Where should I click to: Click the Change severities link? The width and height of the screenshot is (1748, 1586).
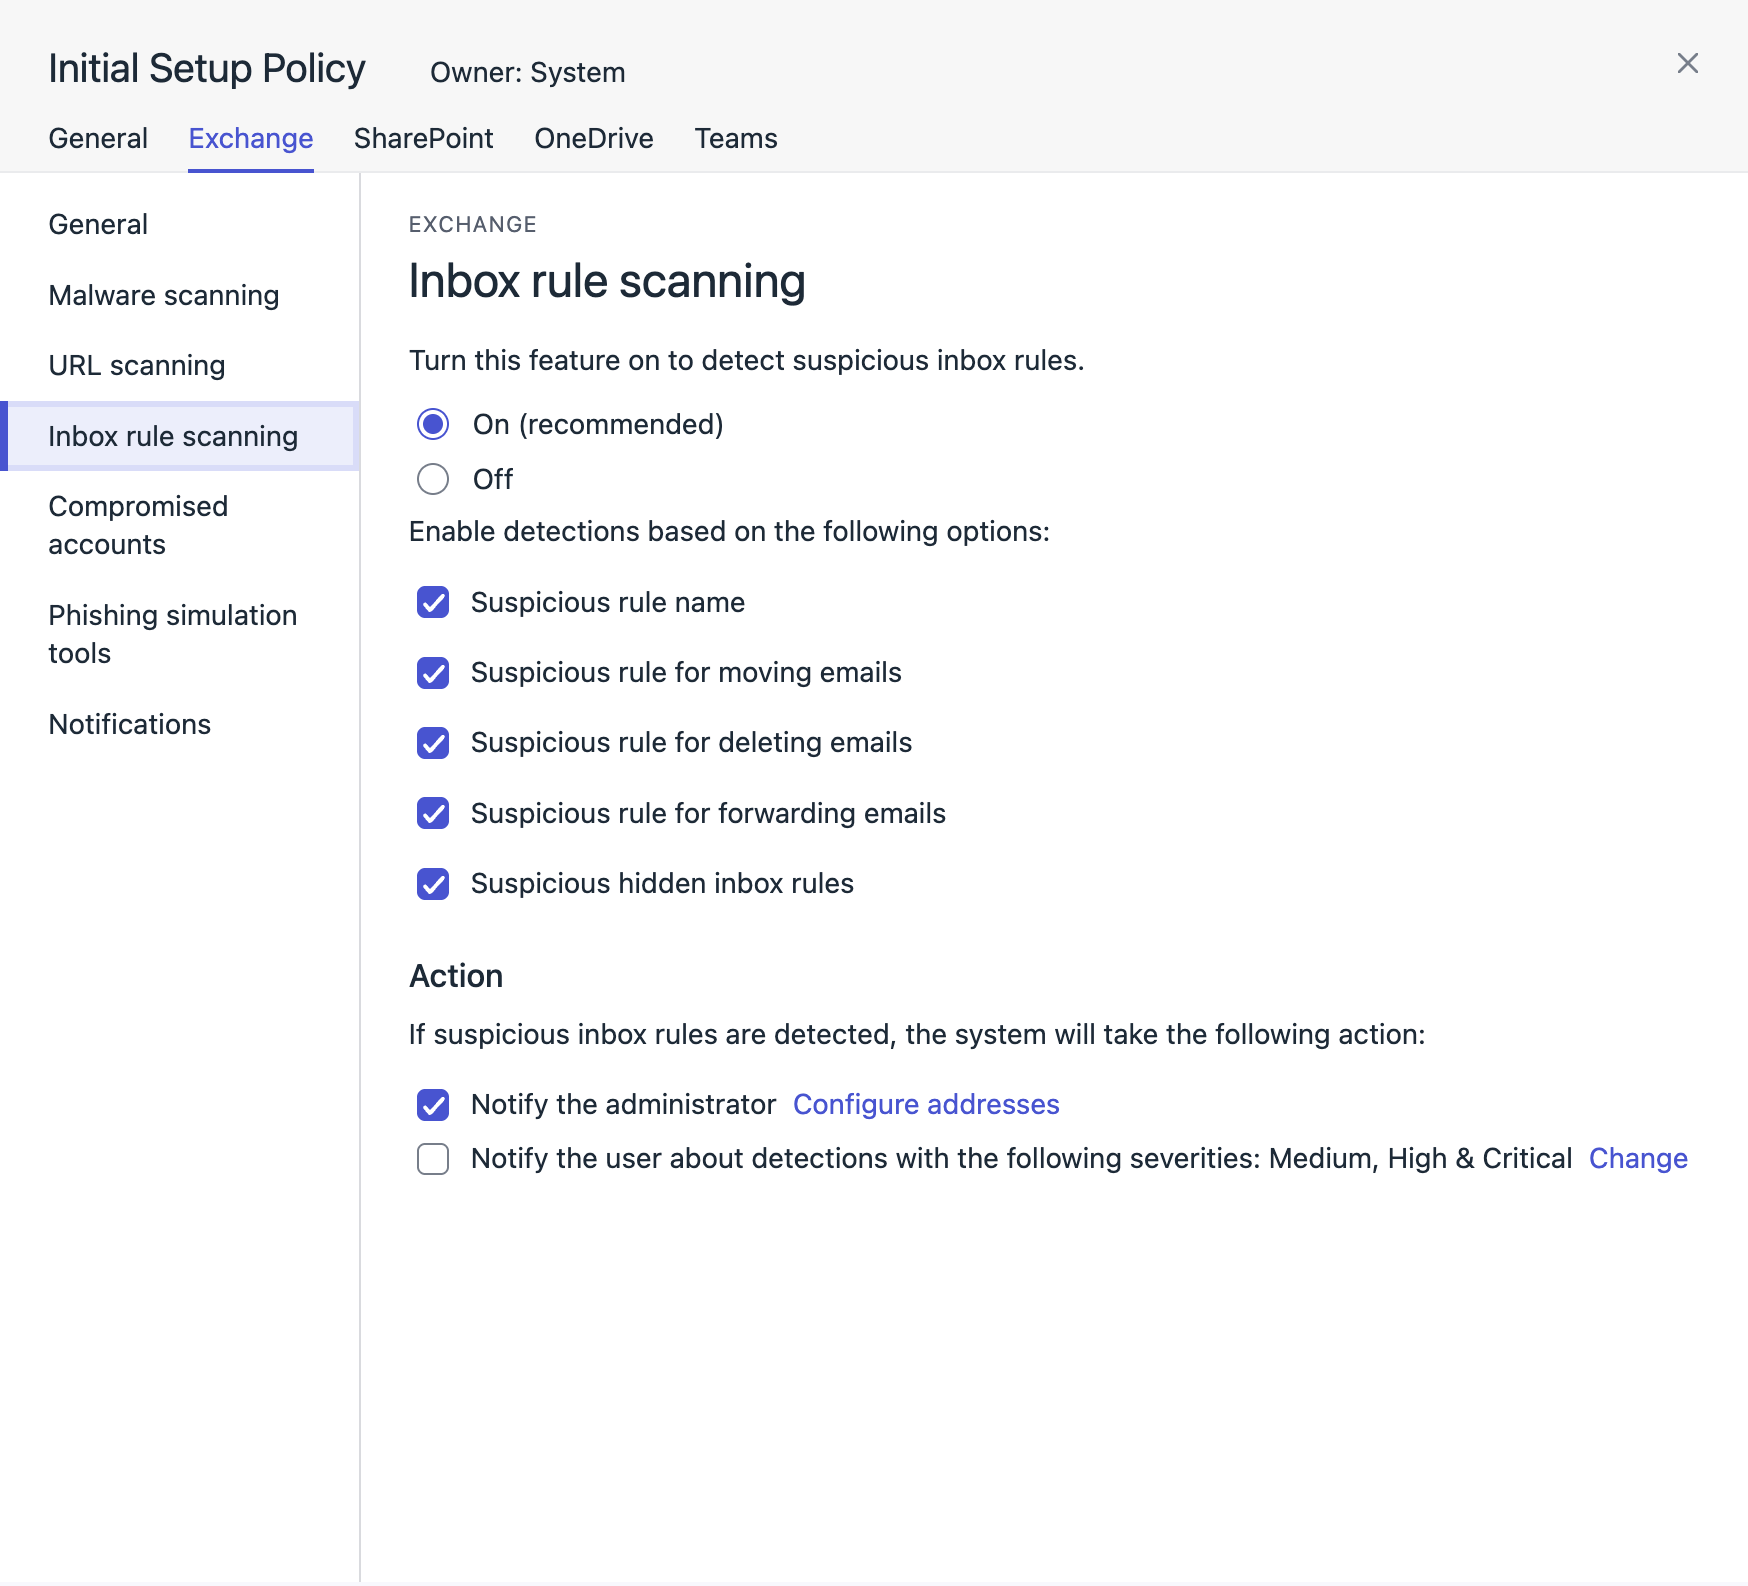pos(1637,1159)
